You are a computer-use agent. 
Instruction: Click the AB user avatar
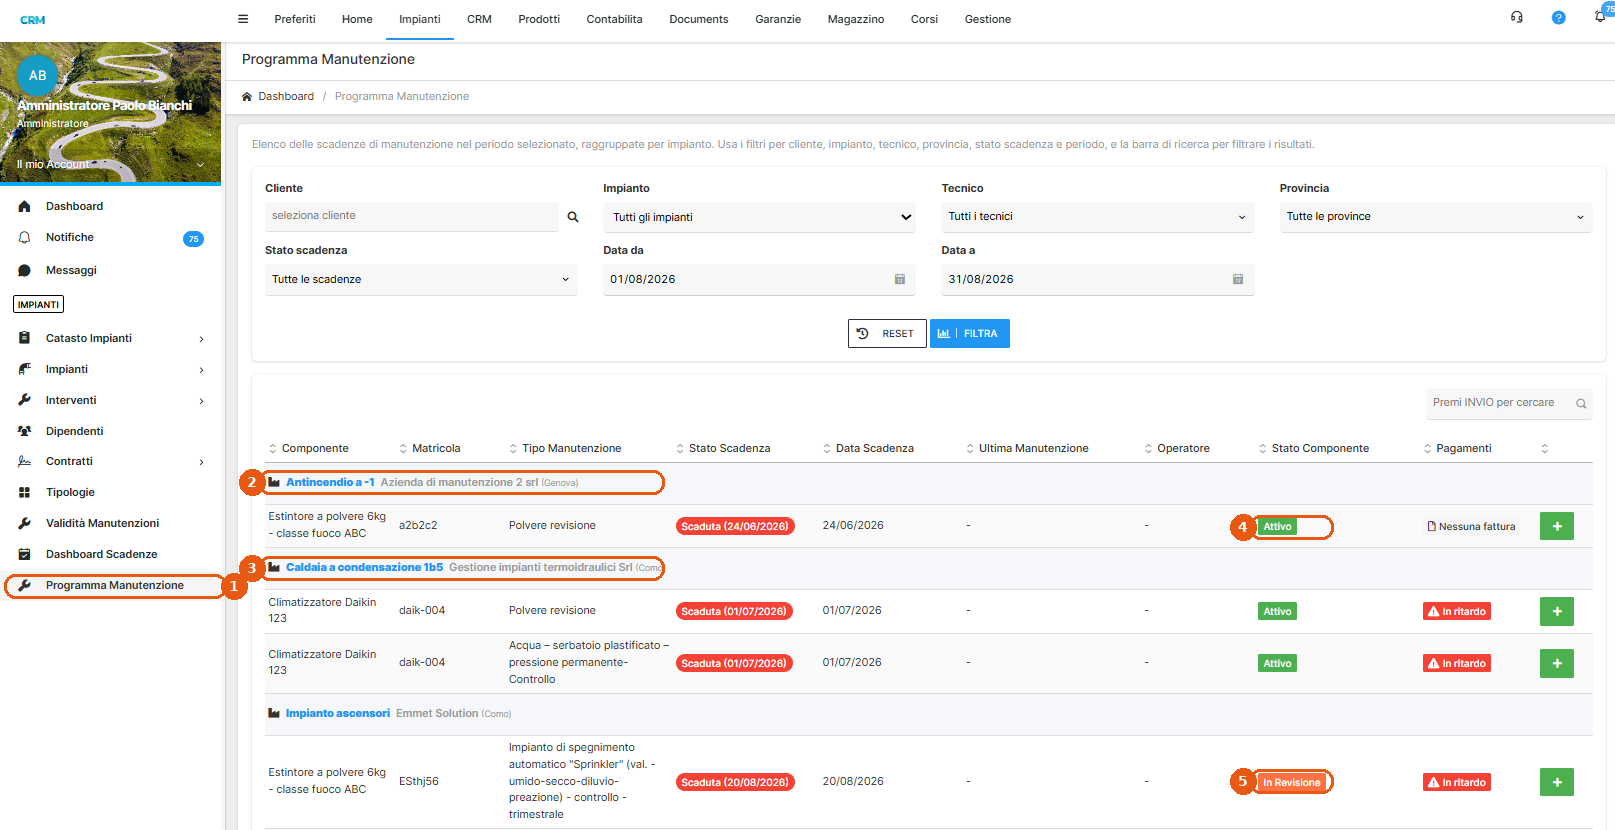38,75
